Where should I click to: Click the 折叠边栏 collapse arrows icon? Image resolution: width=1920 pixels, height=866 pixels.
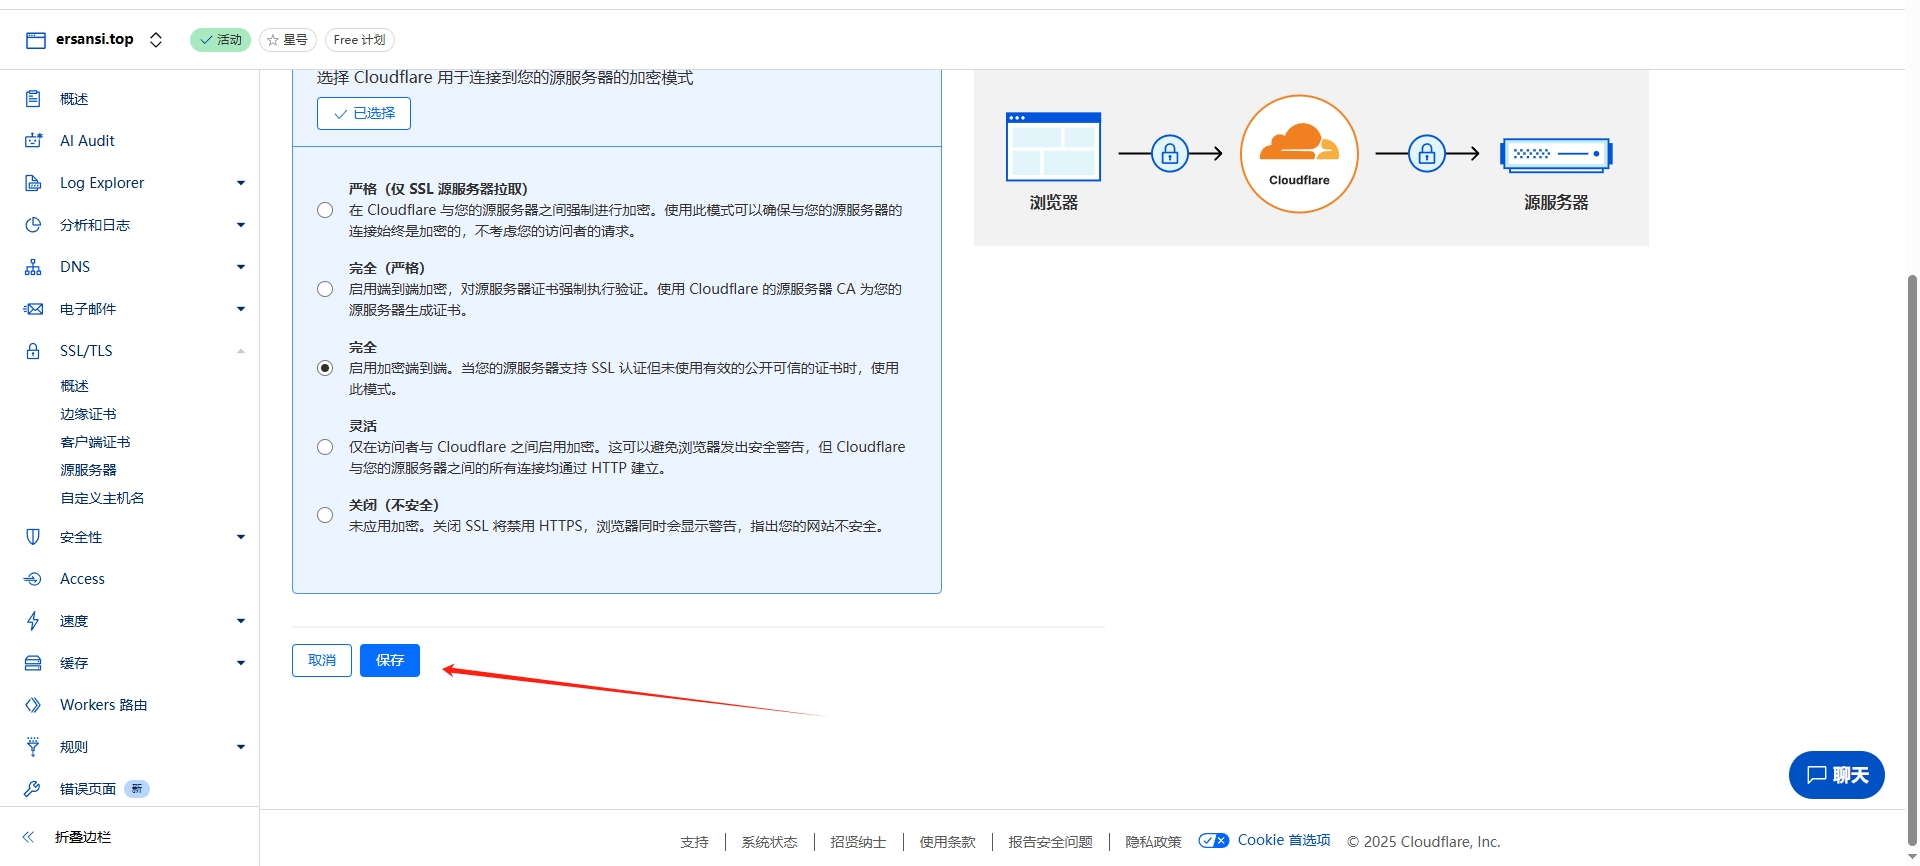coord(28,837)
